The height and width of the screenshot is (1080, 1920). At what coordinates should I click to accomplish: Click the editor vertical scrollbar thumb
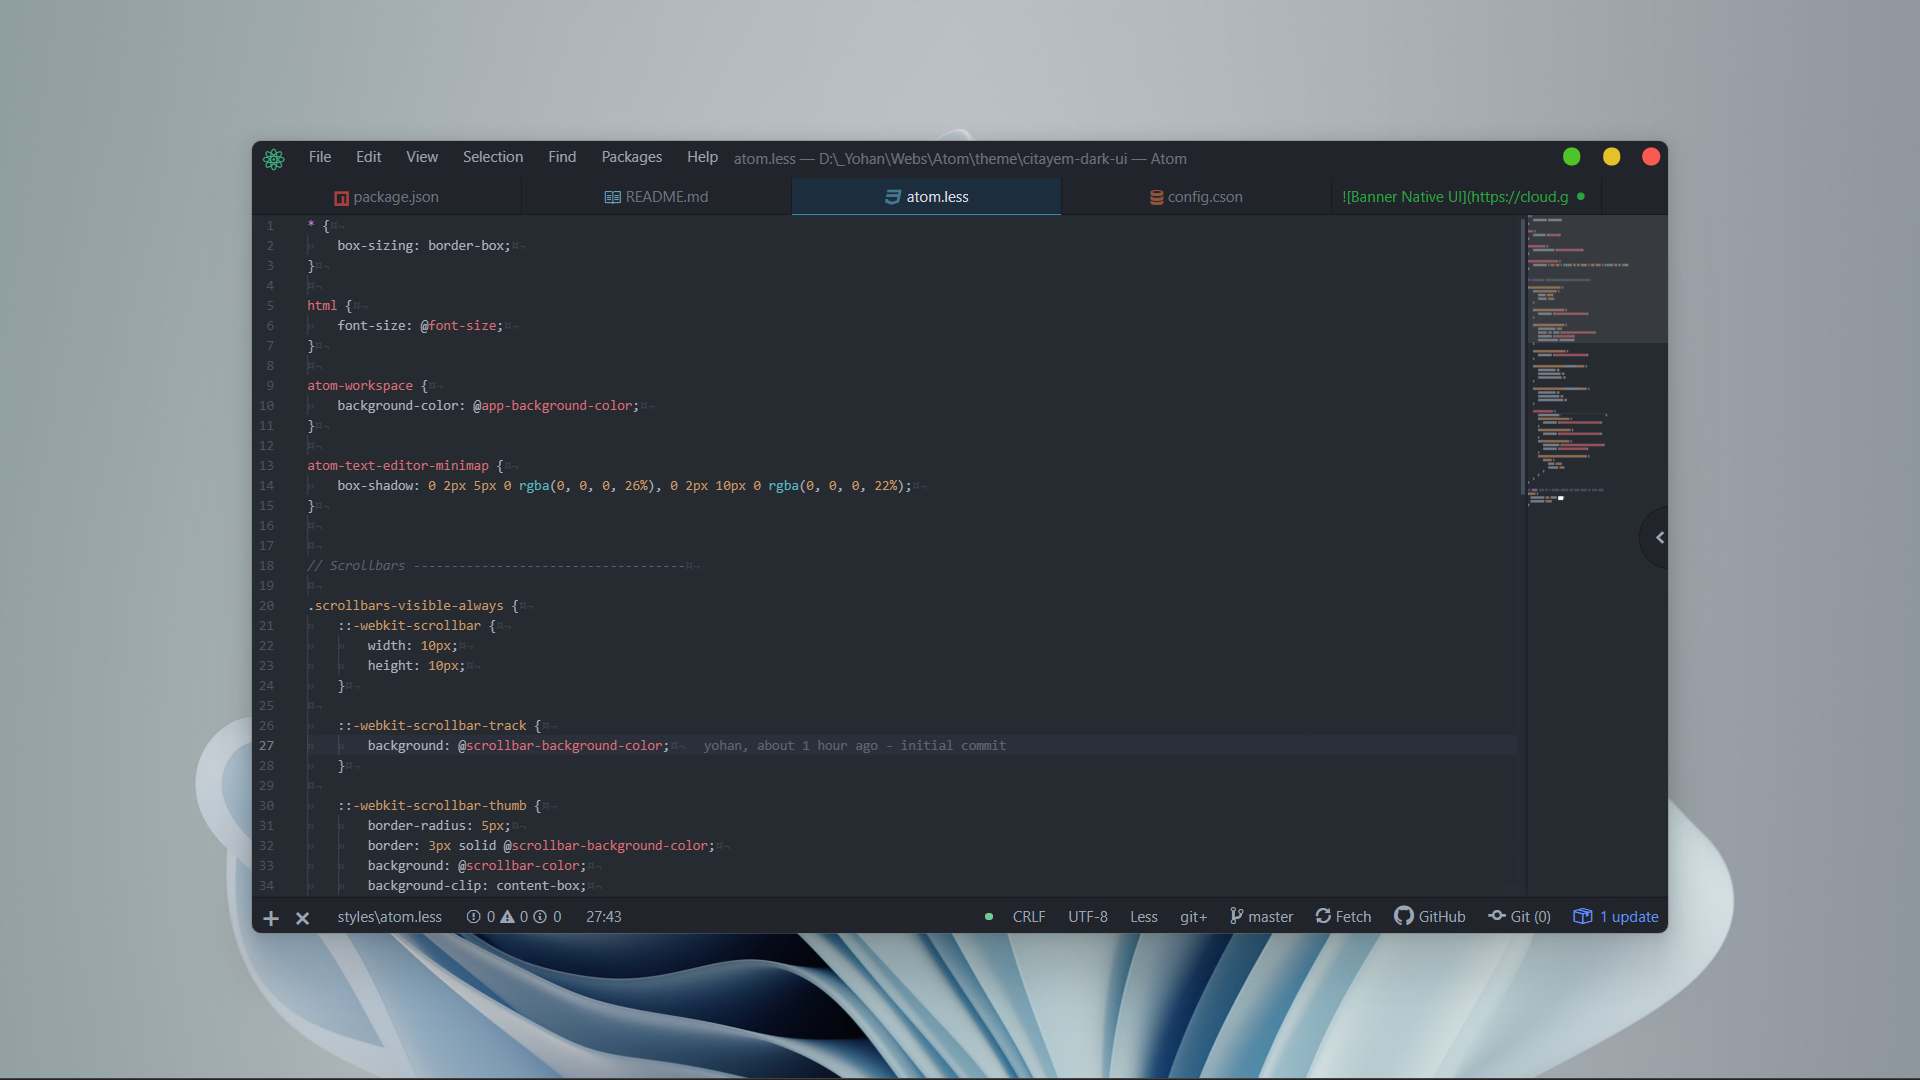pyautogui.click(x=1522, y=356)
